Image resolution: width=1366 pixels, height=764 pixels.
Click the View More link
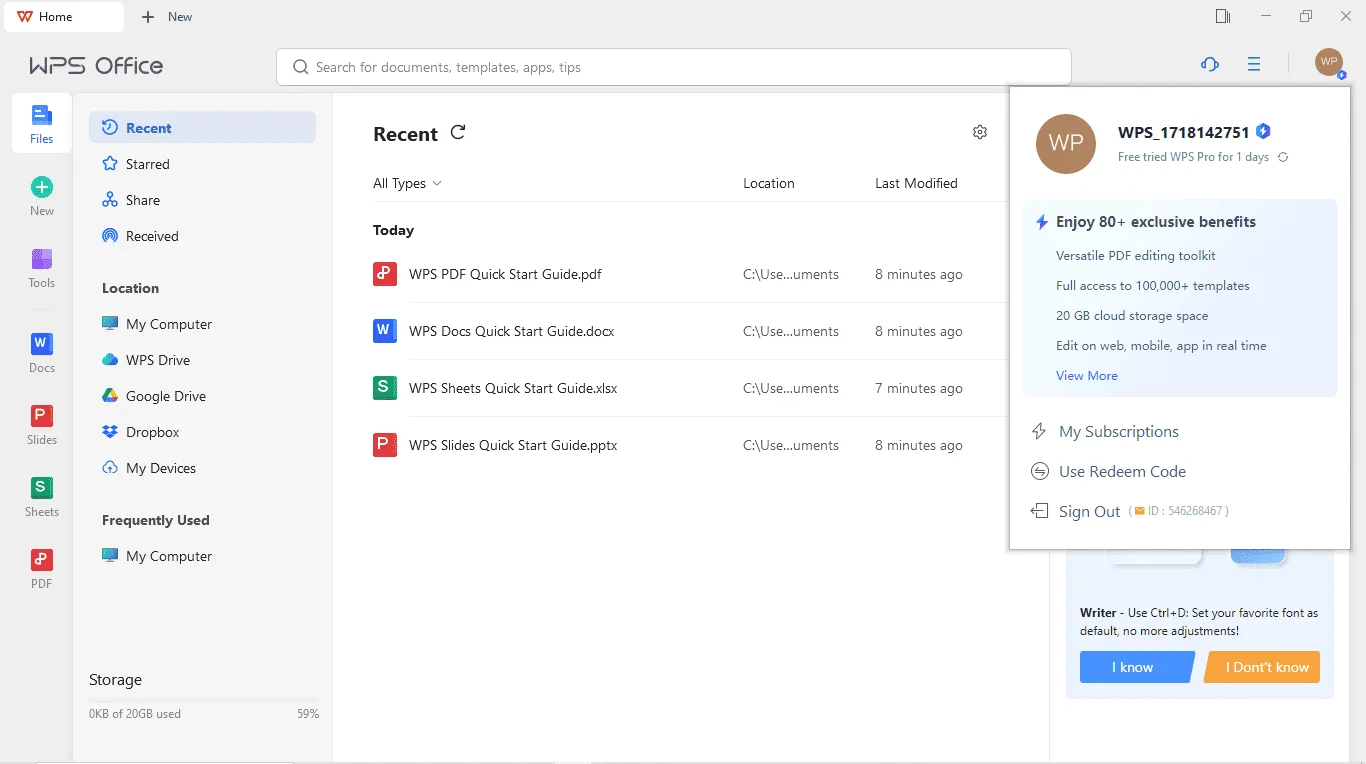pyautogui.click(x=1087, y=375)
